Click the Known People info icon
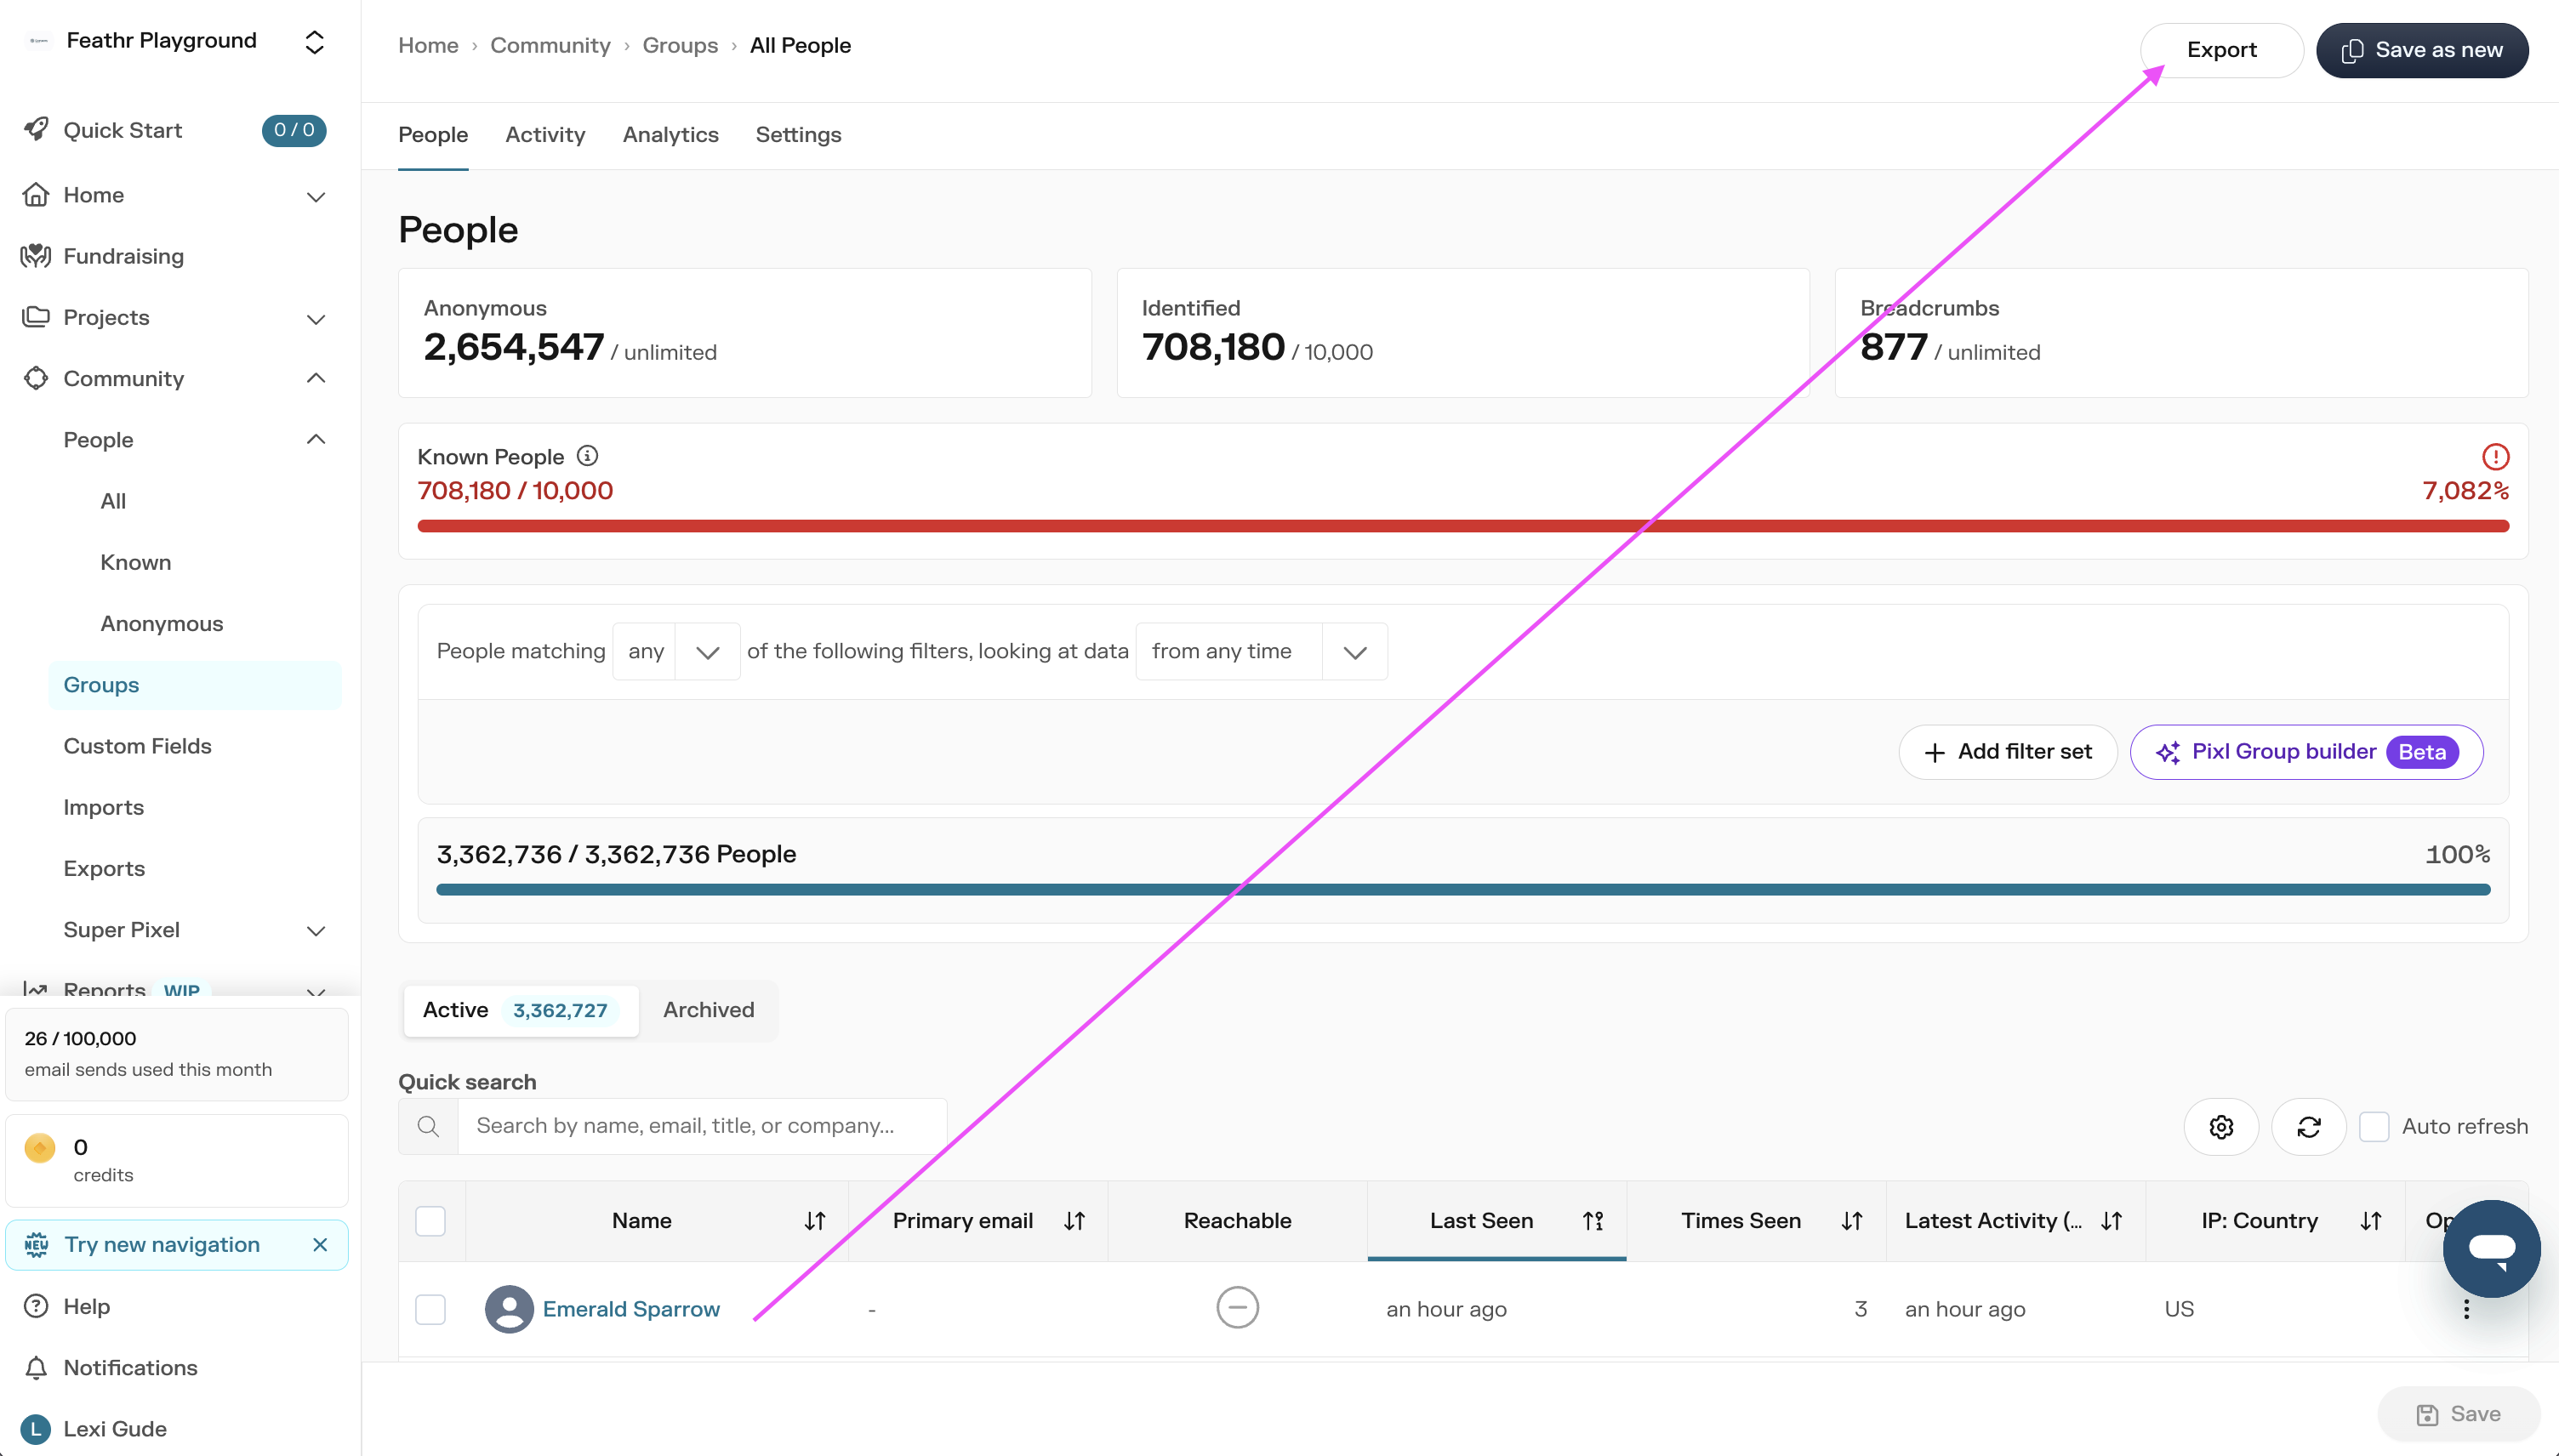Viewport: 2559px width, 1456px height. [x=588, y=456]
